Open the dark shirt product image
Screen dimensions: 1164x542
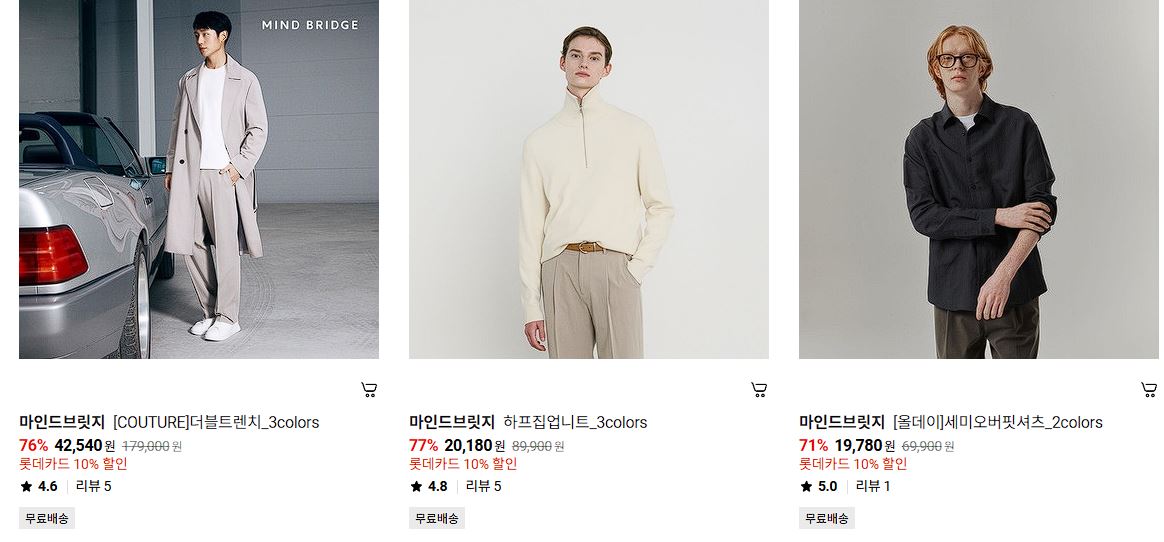(978, 179)
